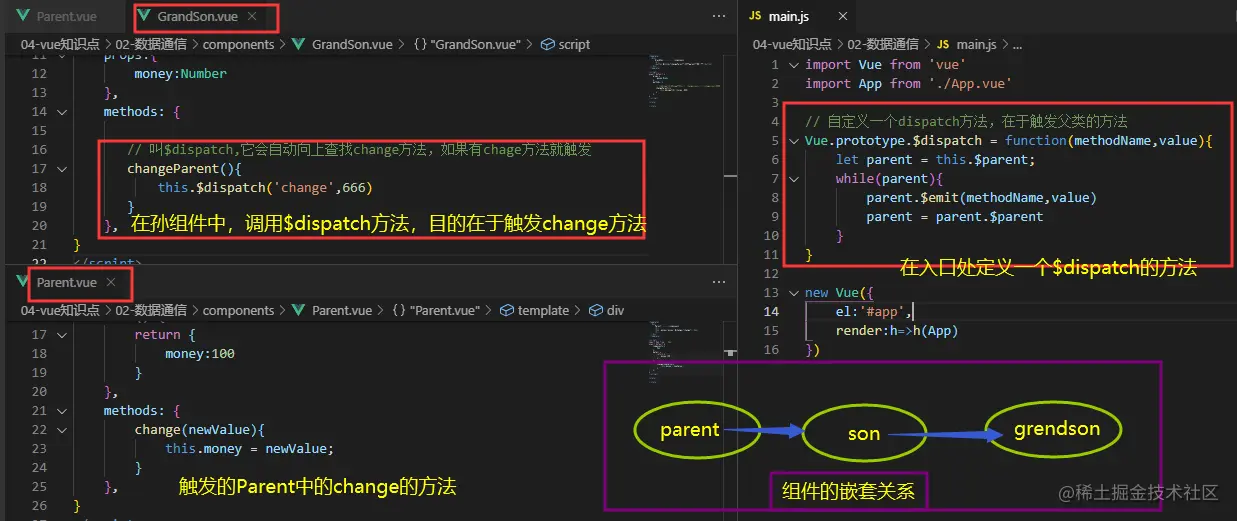Click let parent = this.$parent; line
The image size is (1237, 521).
[x=936, y=160]
